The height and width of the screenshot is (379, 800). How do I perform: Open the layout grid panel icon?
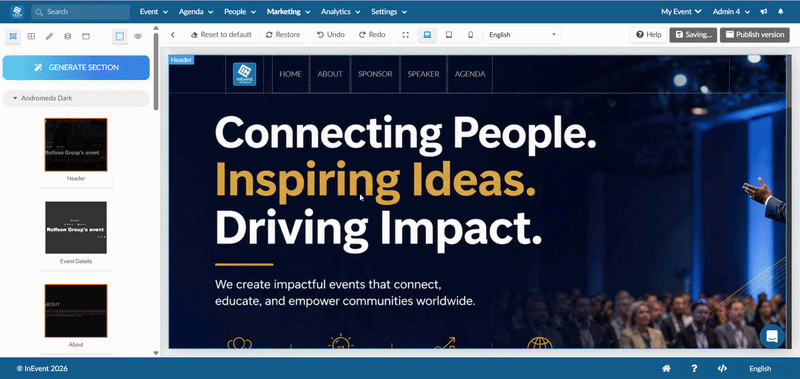pos(31,36)
